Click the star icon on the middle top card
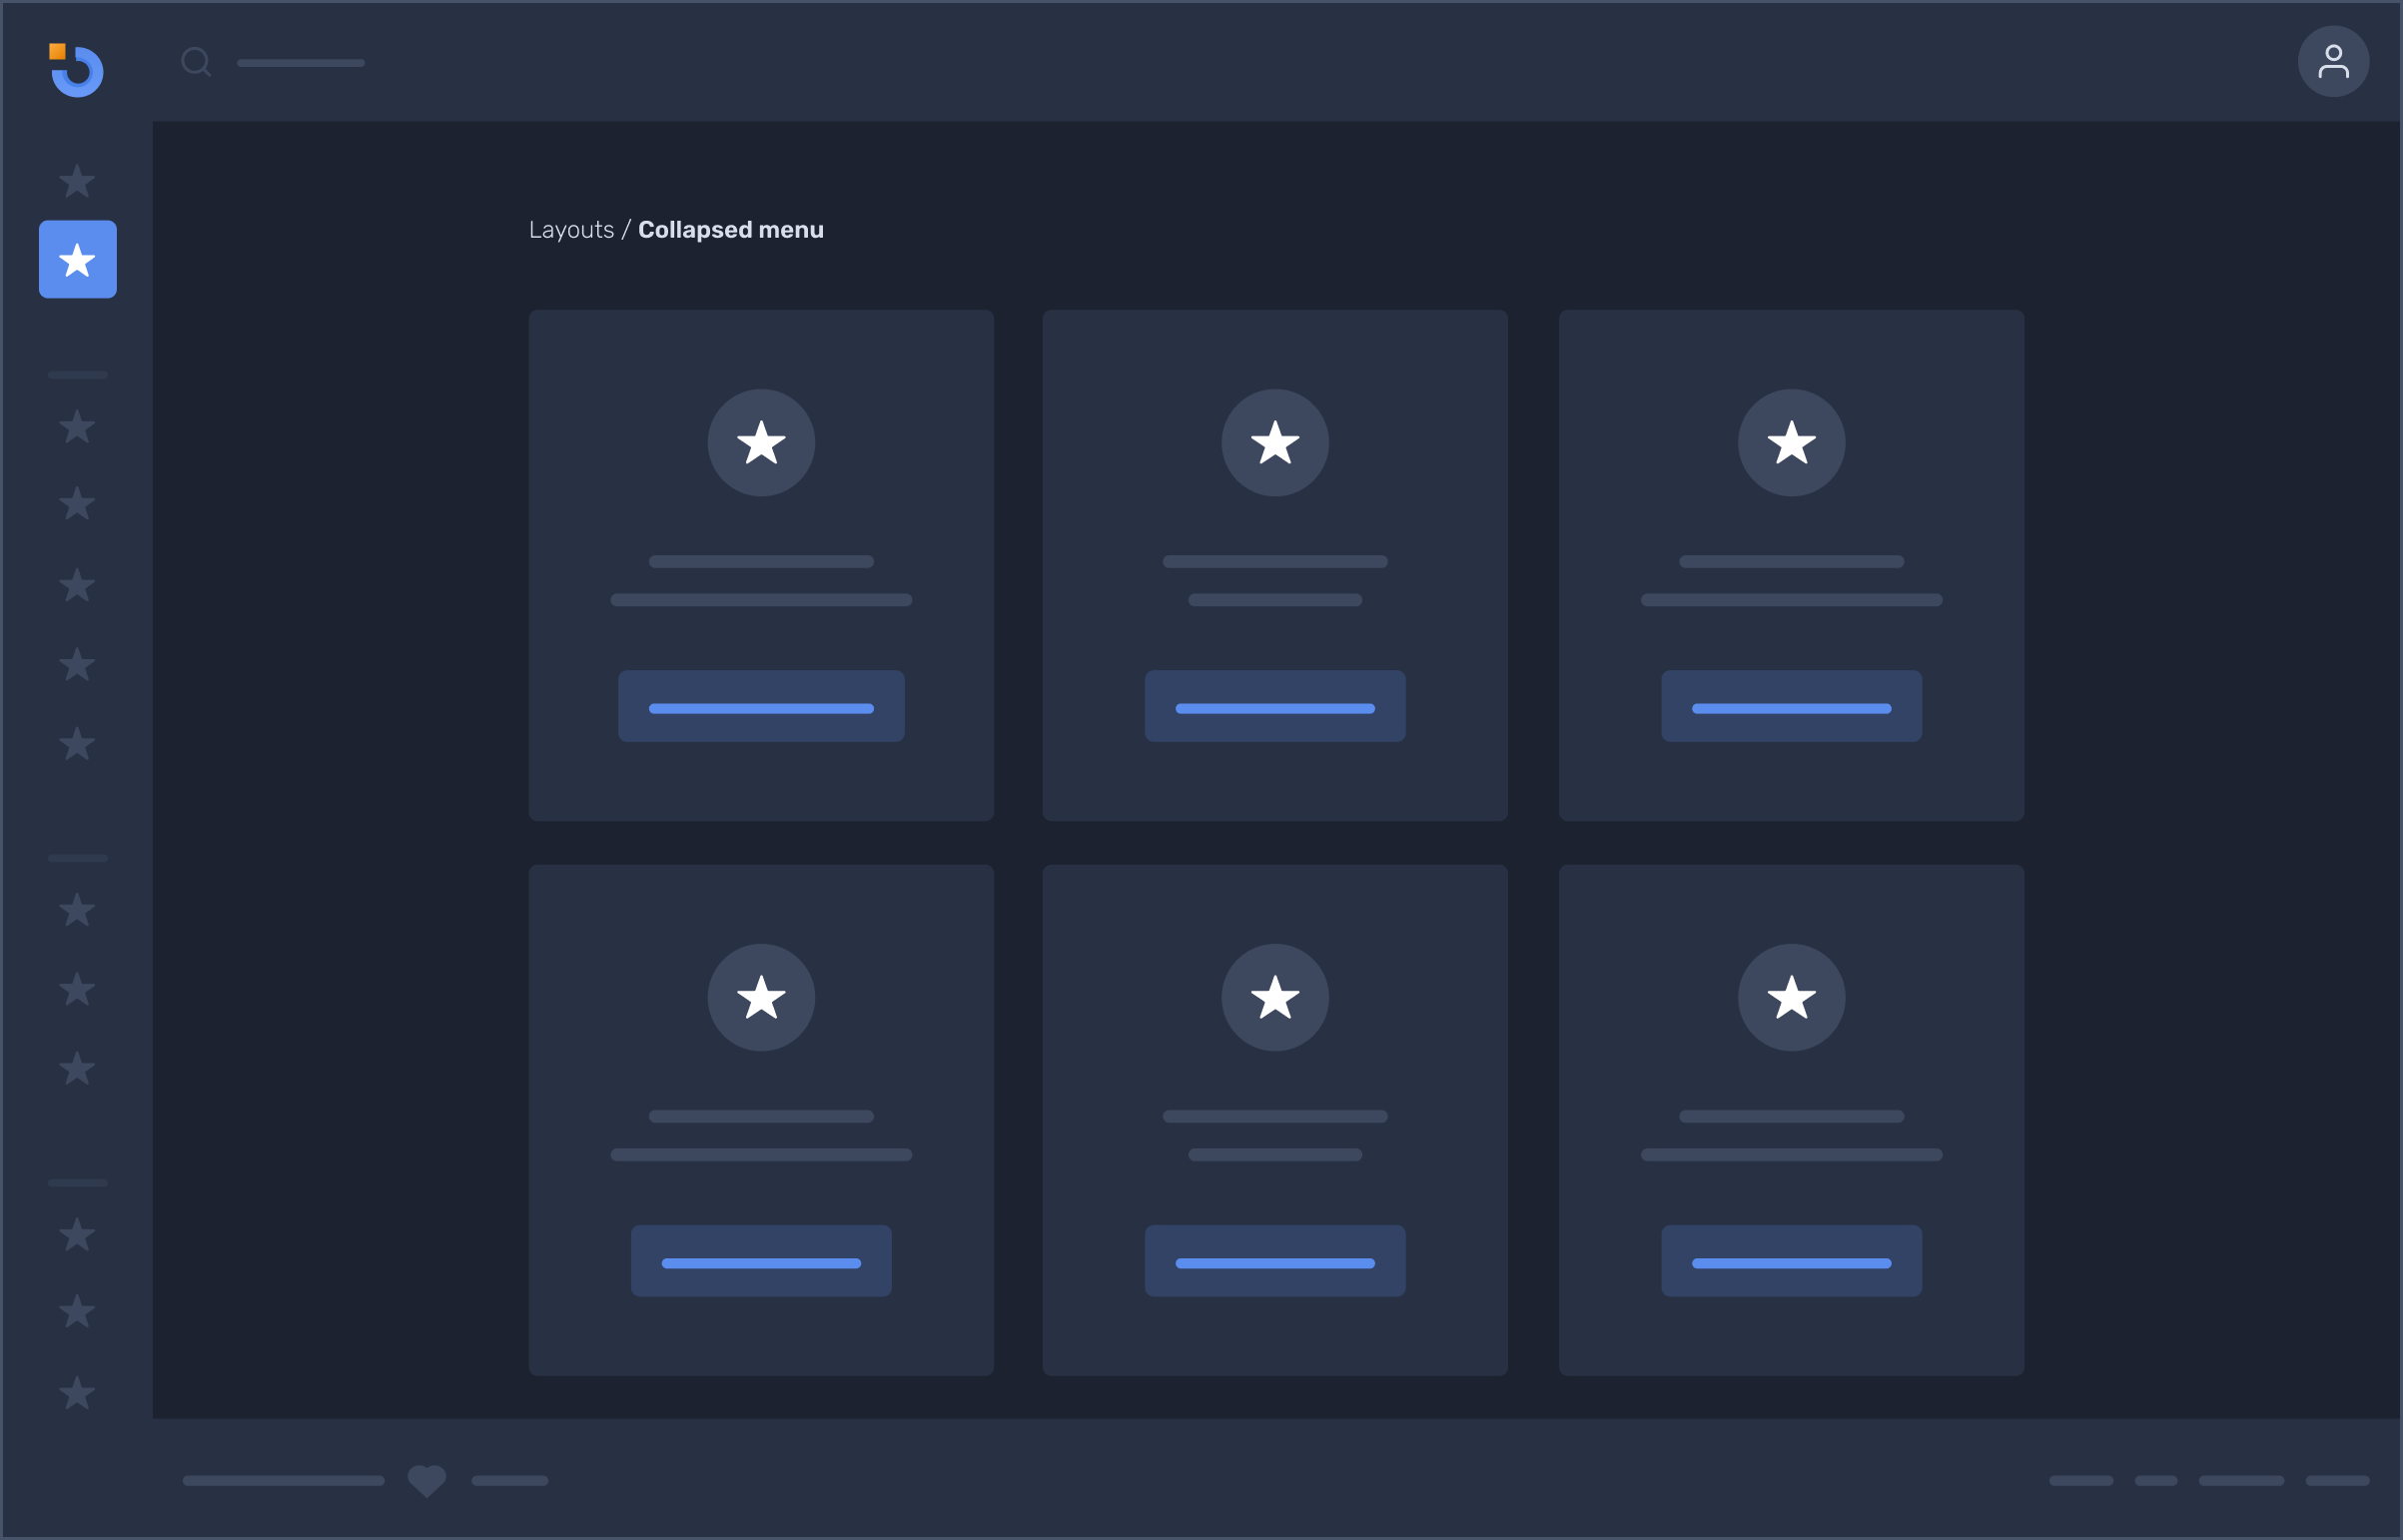Viewport: 2403px width, 1540px height. [1275, 442]
